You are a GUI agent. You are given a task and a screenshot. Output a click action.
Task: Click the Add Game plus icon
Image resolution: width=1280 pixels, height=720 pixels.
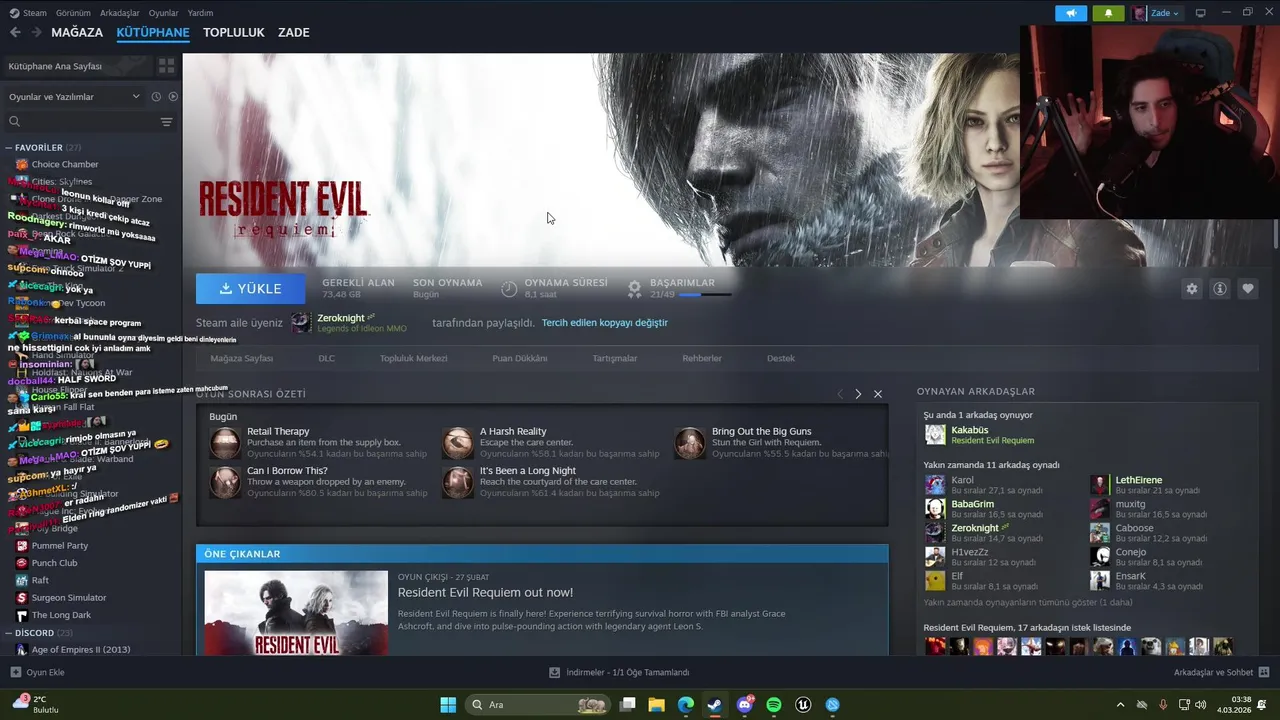[15, 672]
